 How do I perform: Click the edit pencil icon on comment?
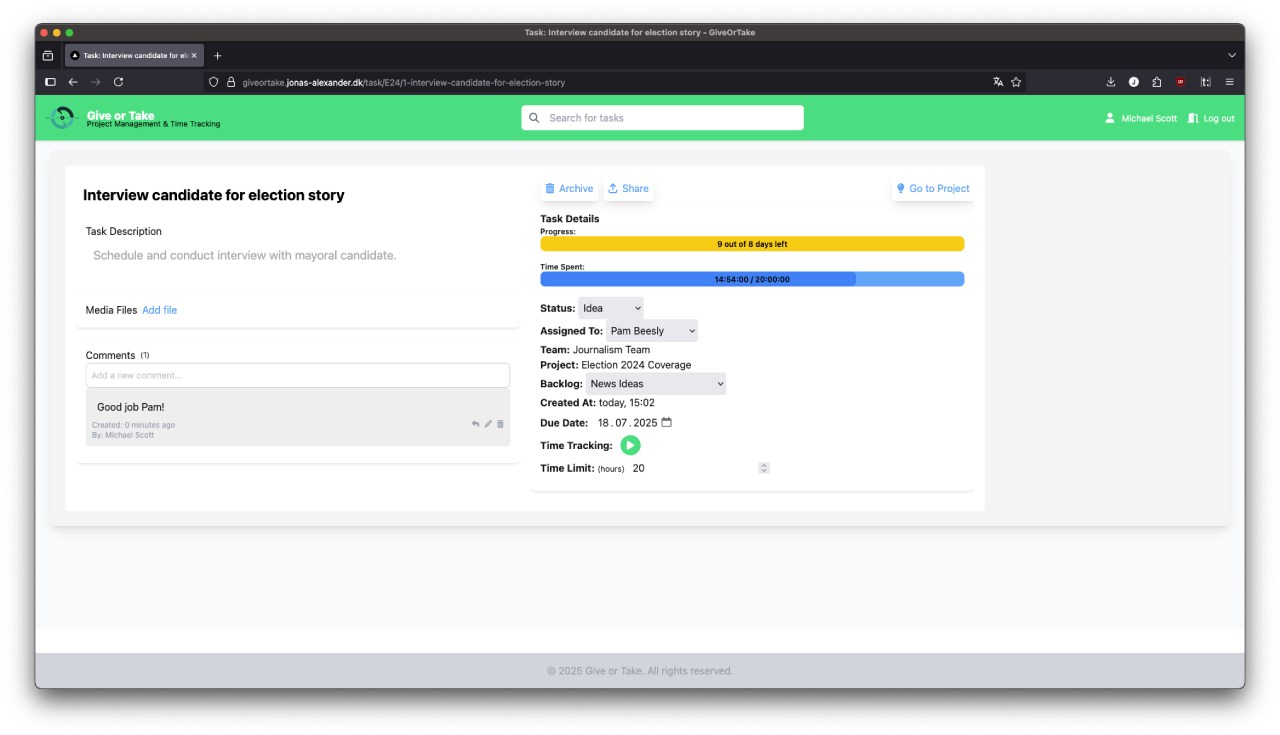click(488, 424)
